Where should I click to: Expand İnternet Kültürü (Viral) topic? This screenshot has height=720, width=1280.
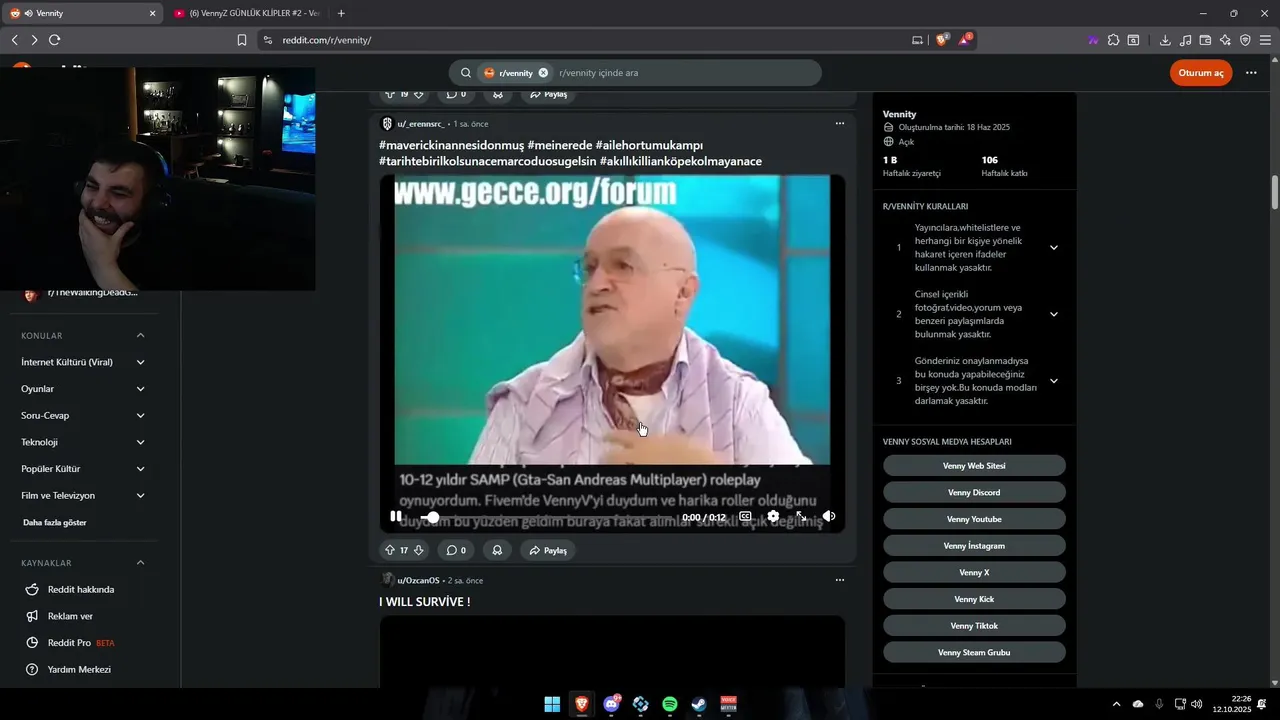140,362
